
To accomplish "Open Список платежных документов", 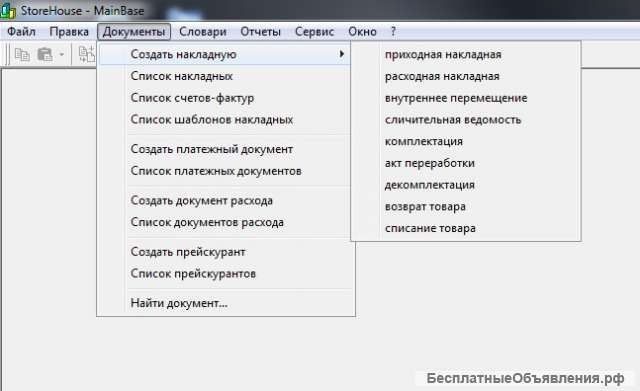I will click(225, 171).
